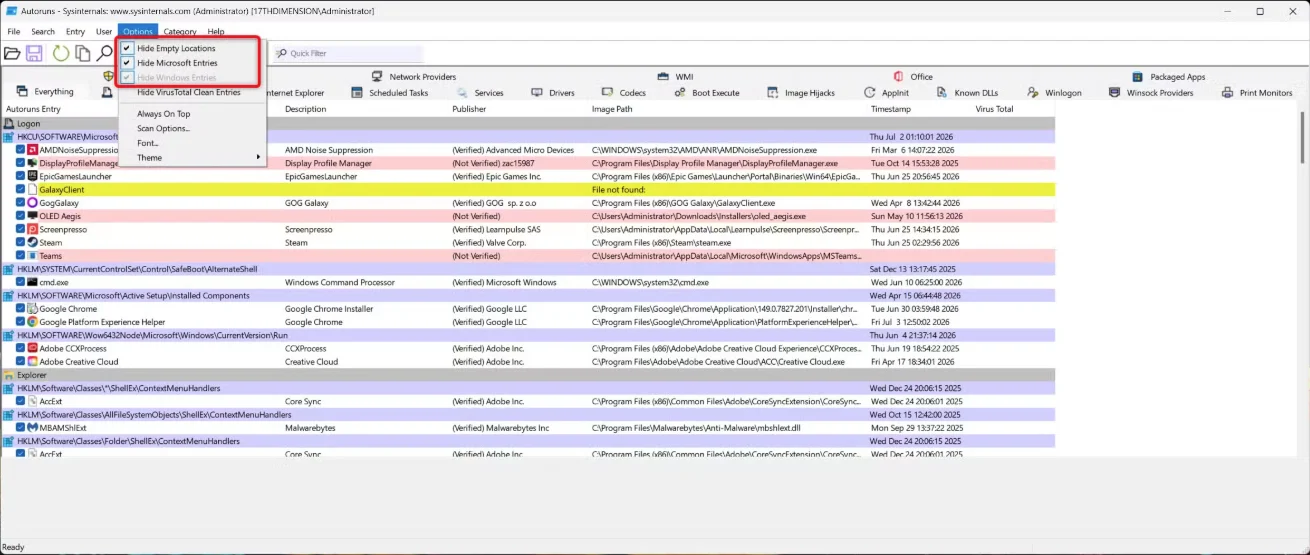
Task: Click the Scheduled Tasks tab icon
Action: coord(358,92)
